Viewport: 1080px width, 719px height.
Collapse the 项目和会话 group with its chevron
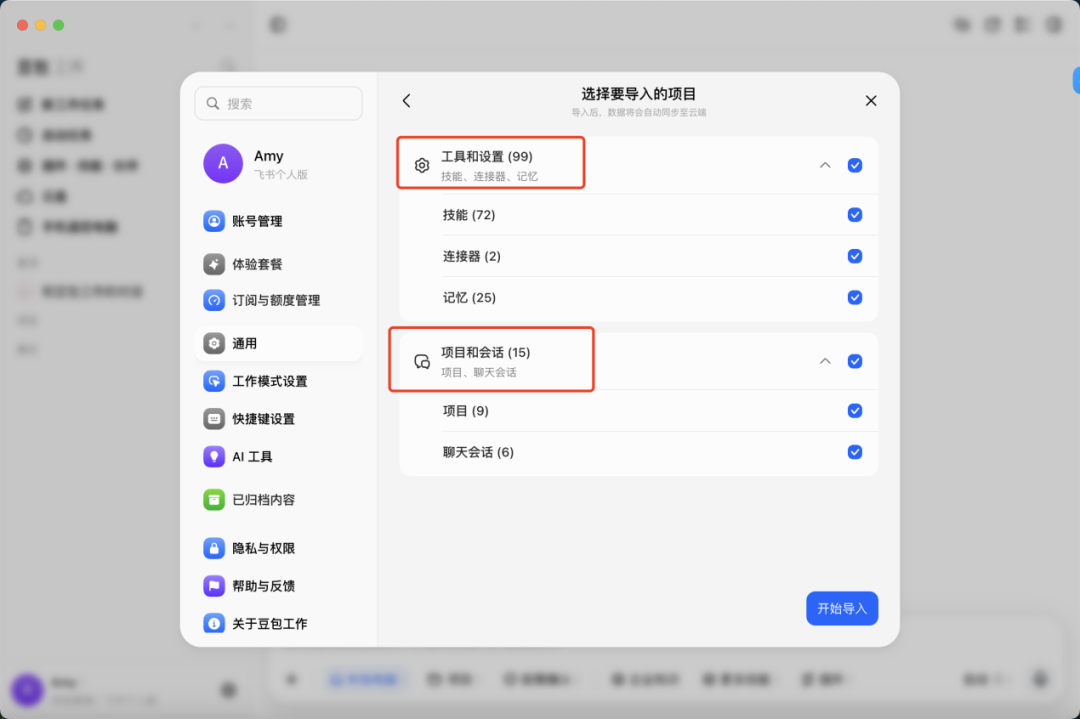point(825,362)
